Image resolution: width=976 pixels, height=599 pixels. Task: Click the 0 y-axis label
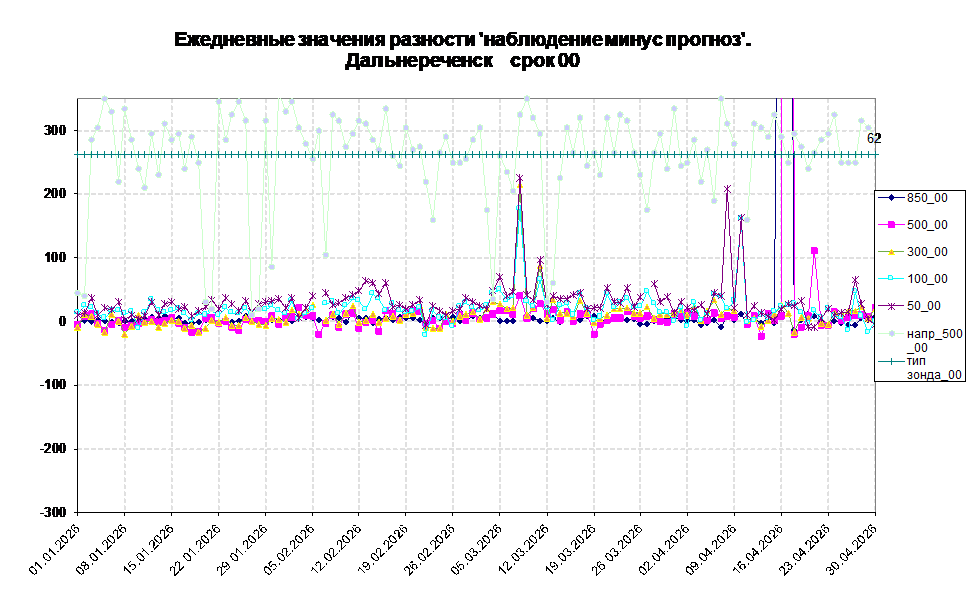(62, 321)
